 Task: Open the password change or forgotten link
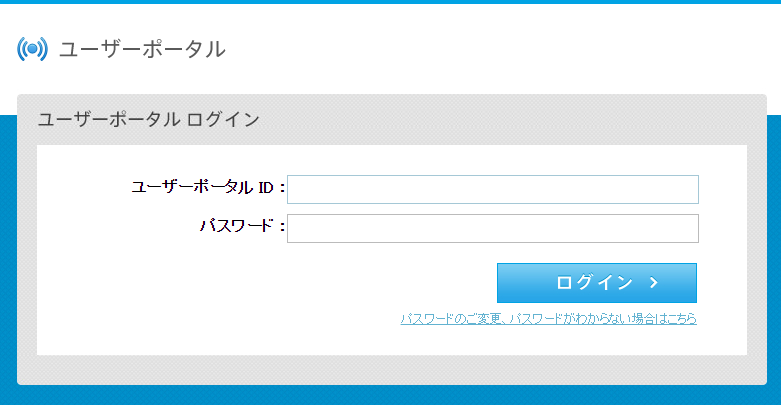point(548,319)
